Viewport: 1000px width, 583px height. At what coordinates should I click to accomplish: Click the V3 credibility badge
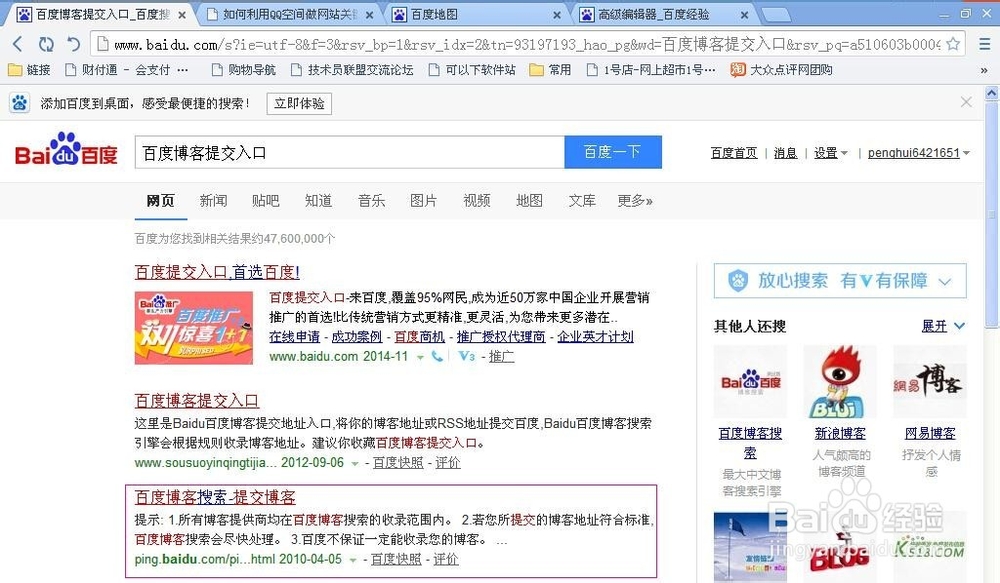tap(467, 357)
